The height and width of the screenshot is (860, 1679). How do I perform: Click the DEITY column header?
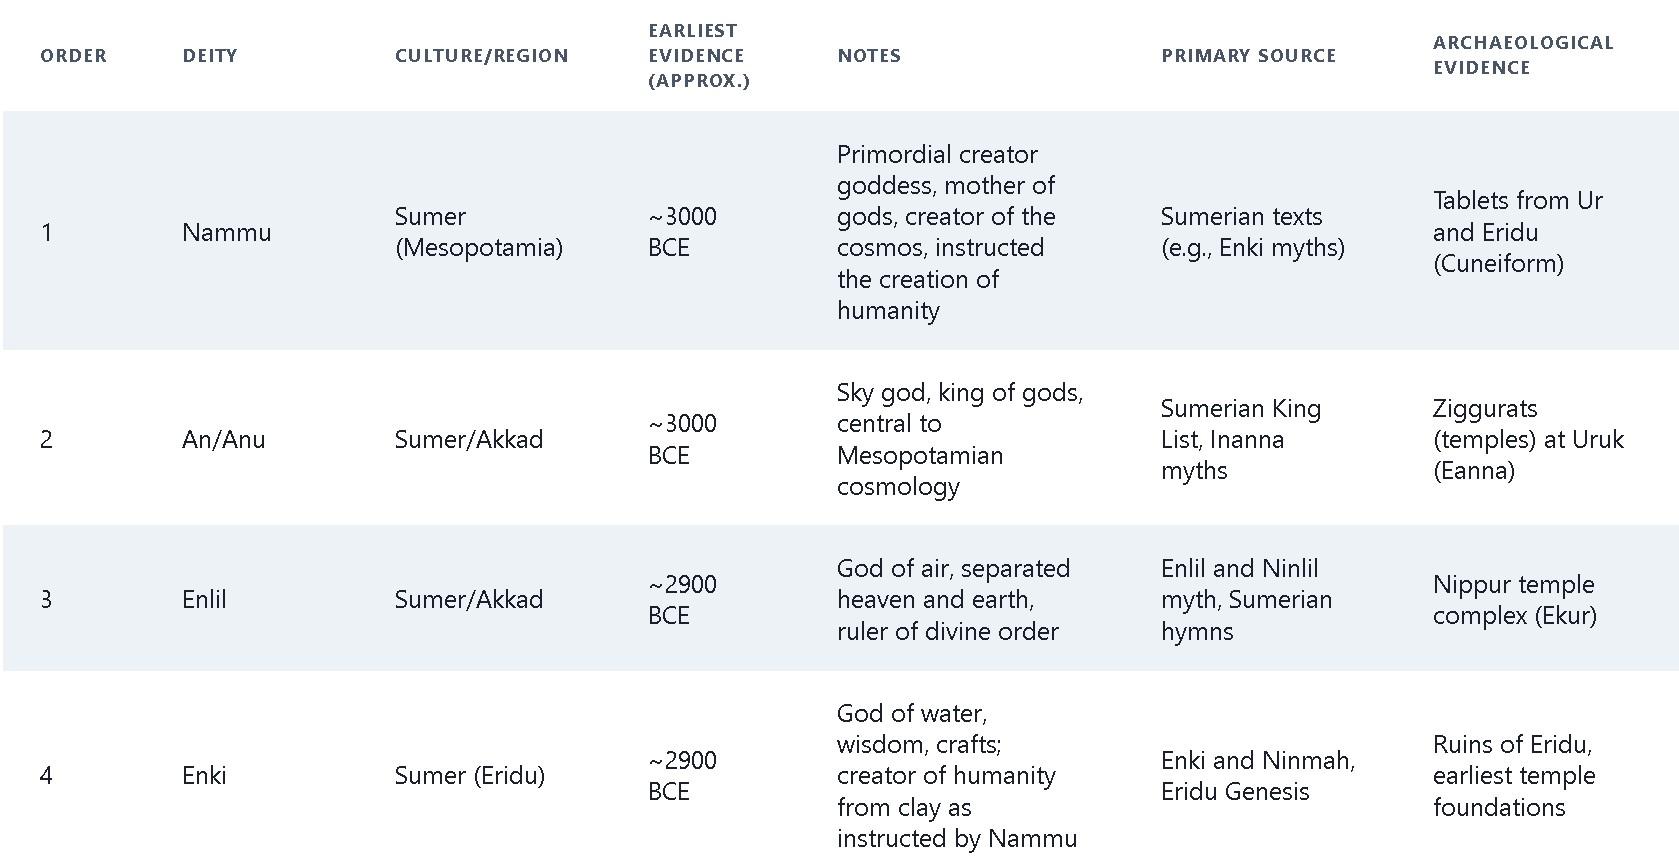click(x=210, y=55)
